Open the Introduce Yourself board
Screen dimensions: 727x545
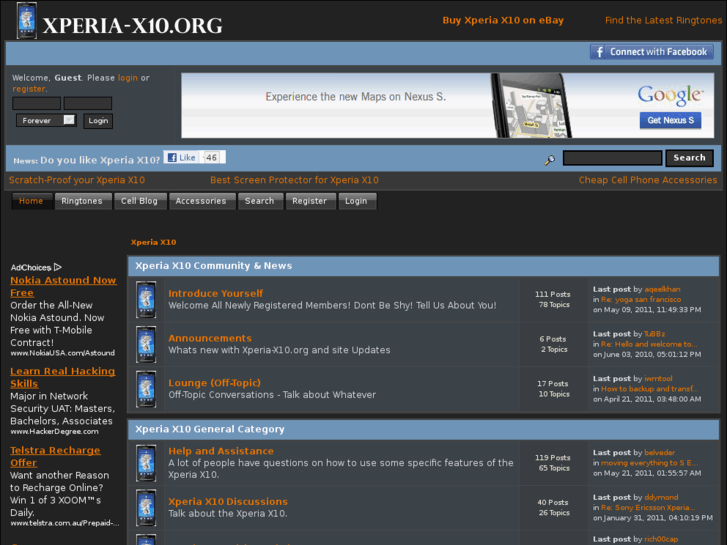216,293
